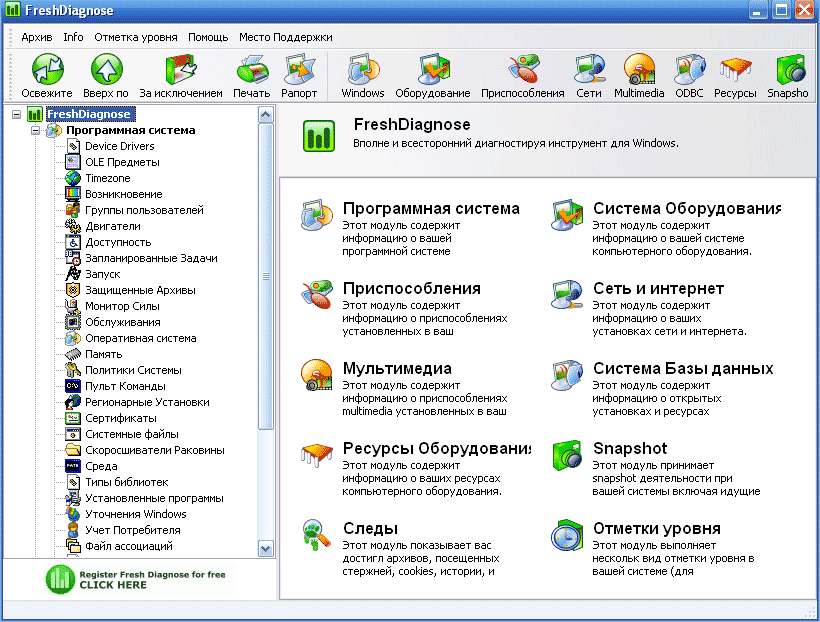This screenshot has height=622, width=820.
Task: Open the Отметка уровня menu
Action: pos(136,37)
